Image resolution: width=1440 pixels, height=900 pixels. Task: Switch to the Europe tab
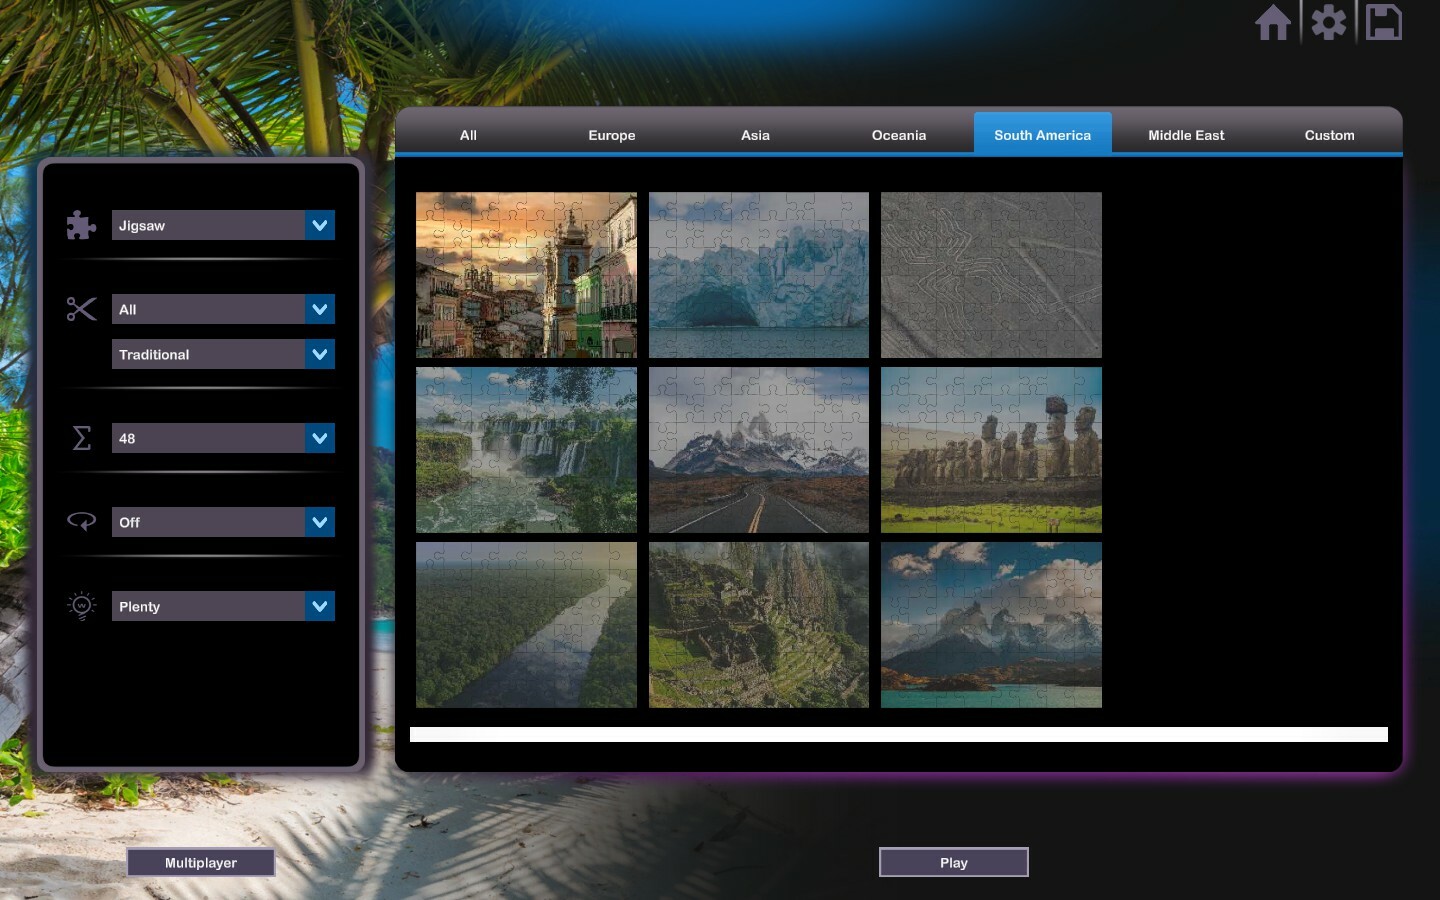pyautogui.click(x=611, y=135)
